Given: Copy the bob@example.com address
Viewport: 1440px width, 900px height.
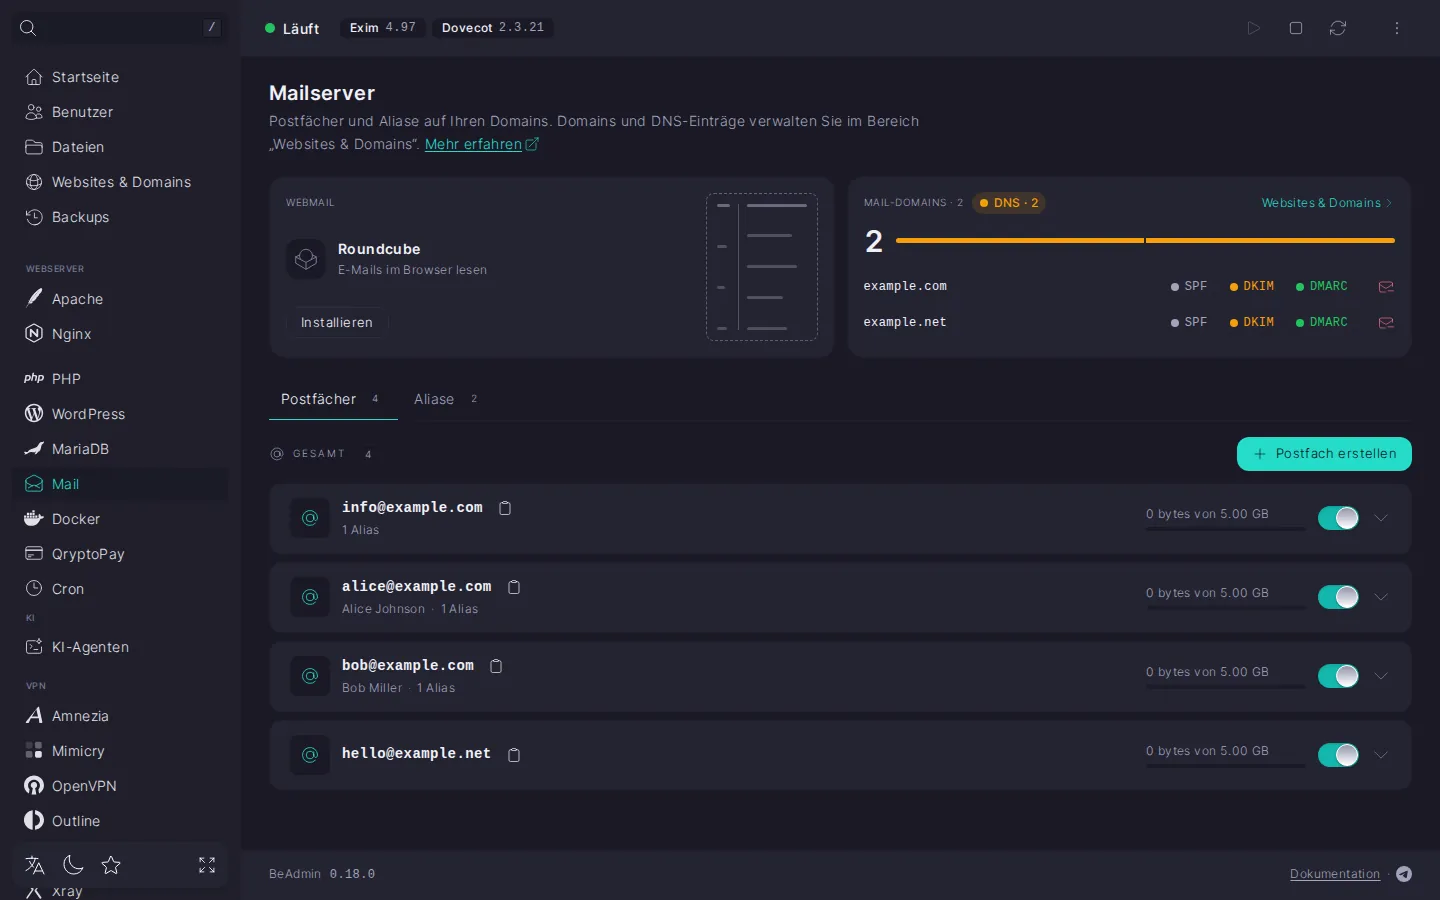Looking at the screenshot, I should click(496, 666).
